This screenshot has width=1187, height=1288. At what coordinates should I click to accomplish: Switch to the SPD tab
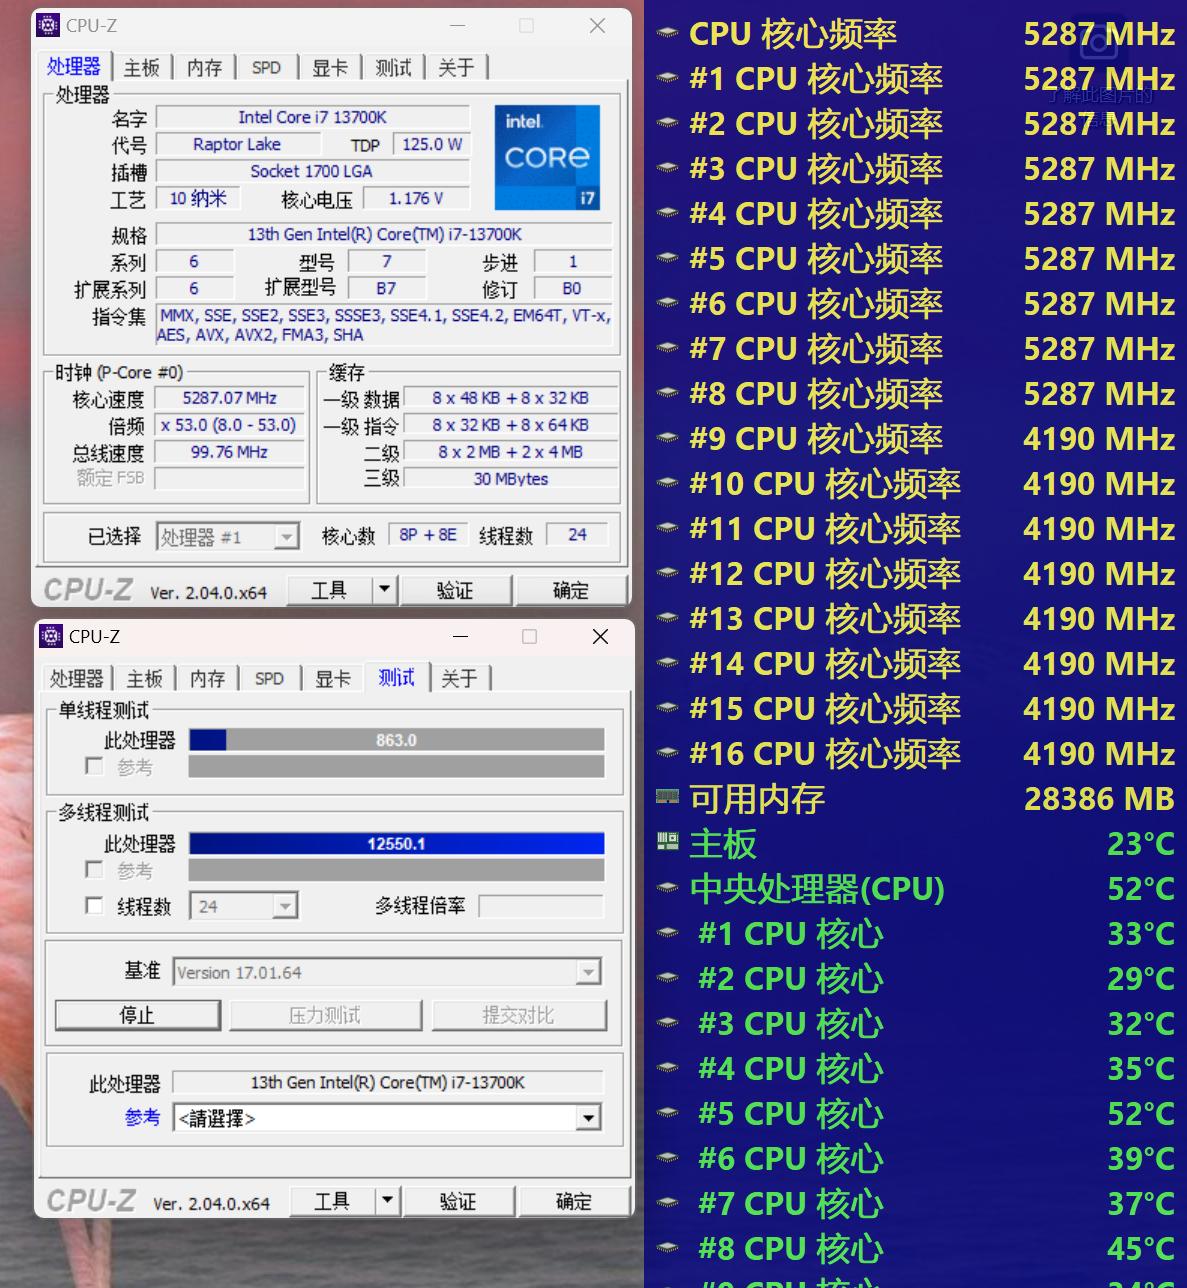(266, 67)
